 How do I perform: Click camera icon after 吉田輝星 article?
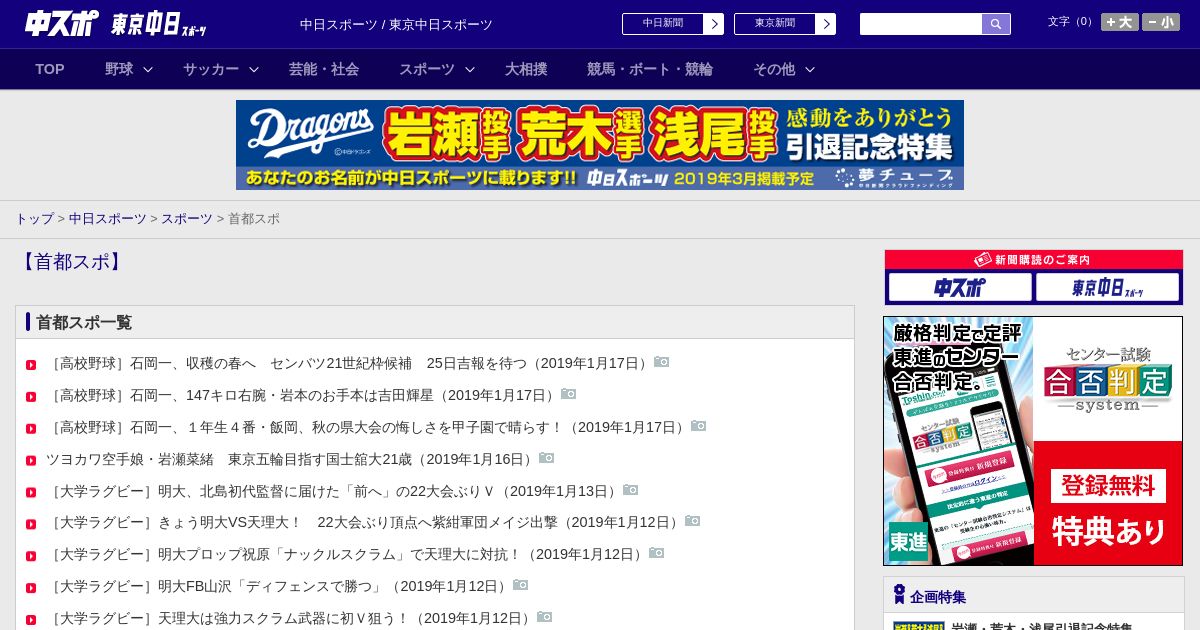pyautogui.click(x=568, y=394)
